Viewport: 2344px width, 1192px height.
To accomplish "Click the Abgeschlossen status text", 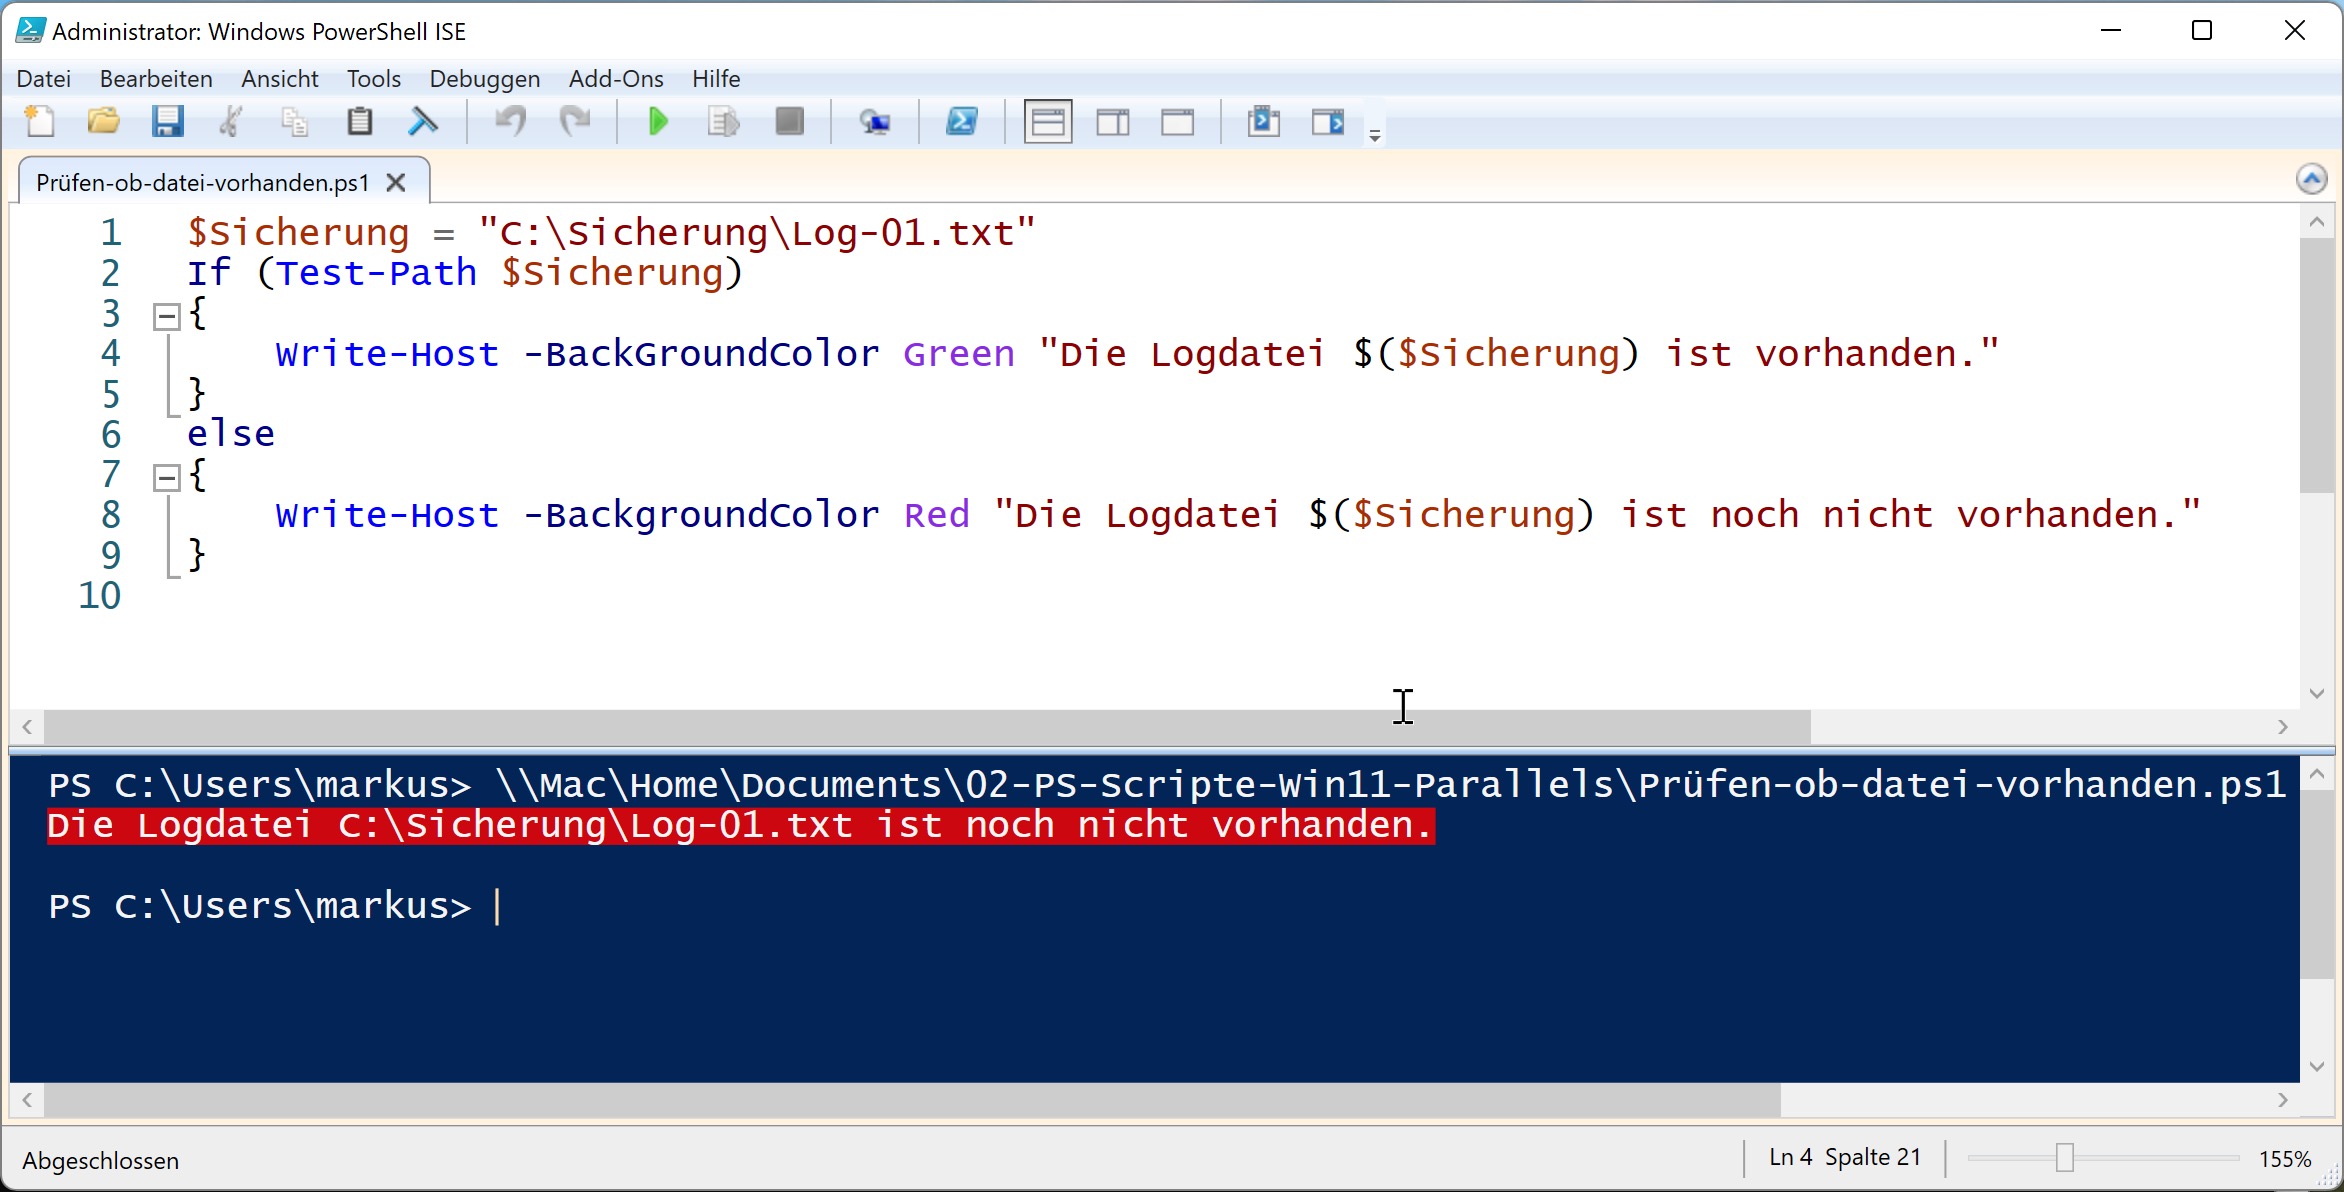I will [101, 1161].
